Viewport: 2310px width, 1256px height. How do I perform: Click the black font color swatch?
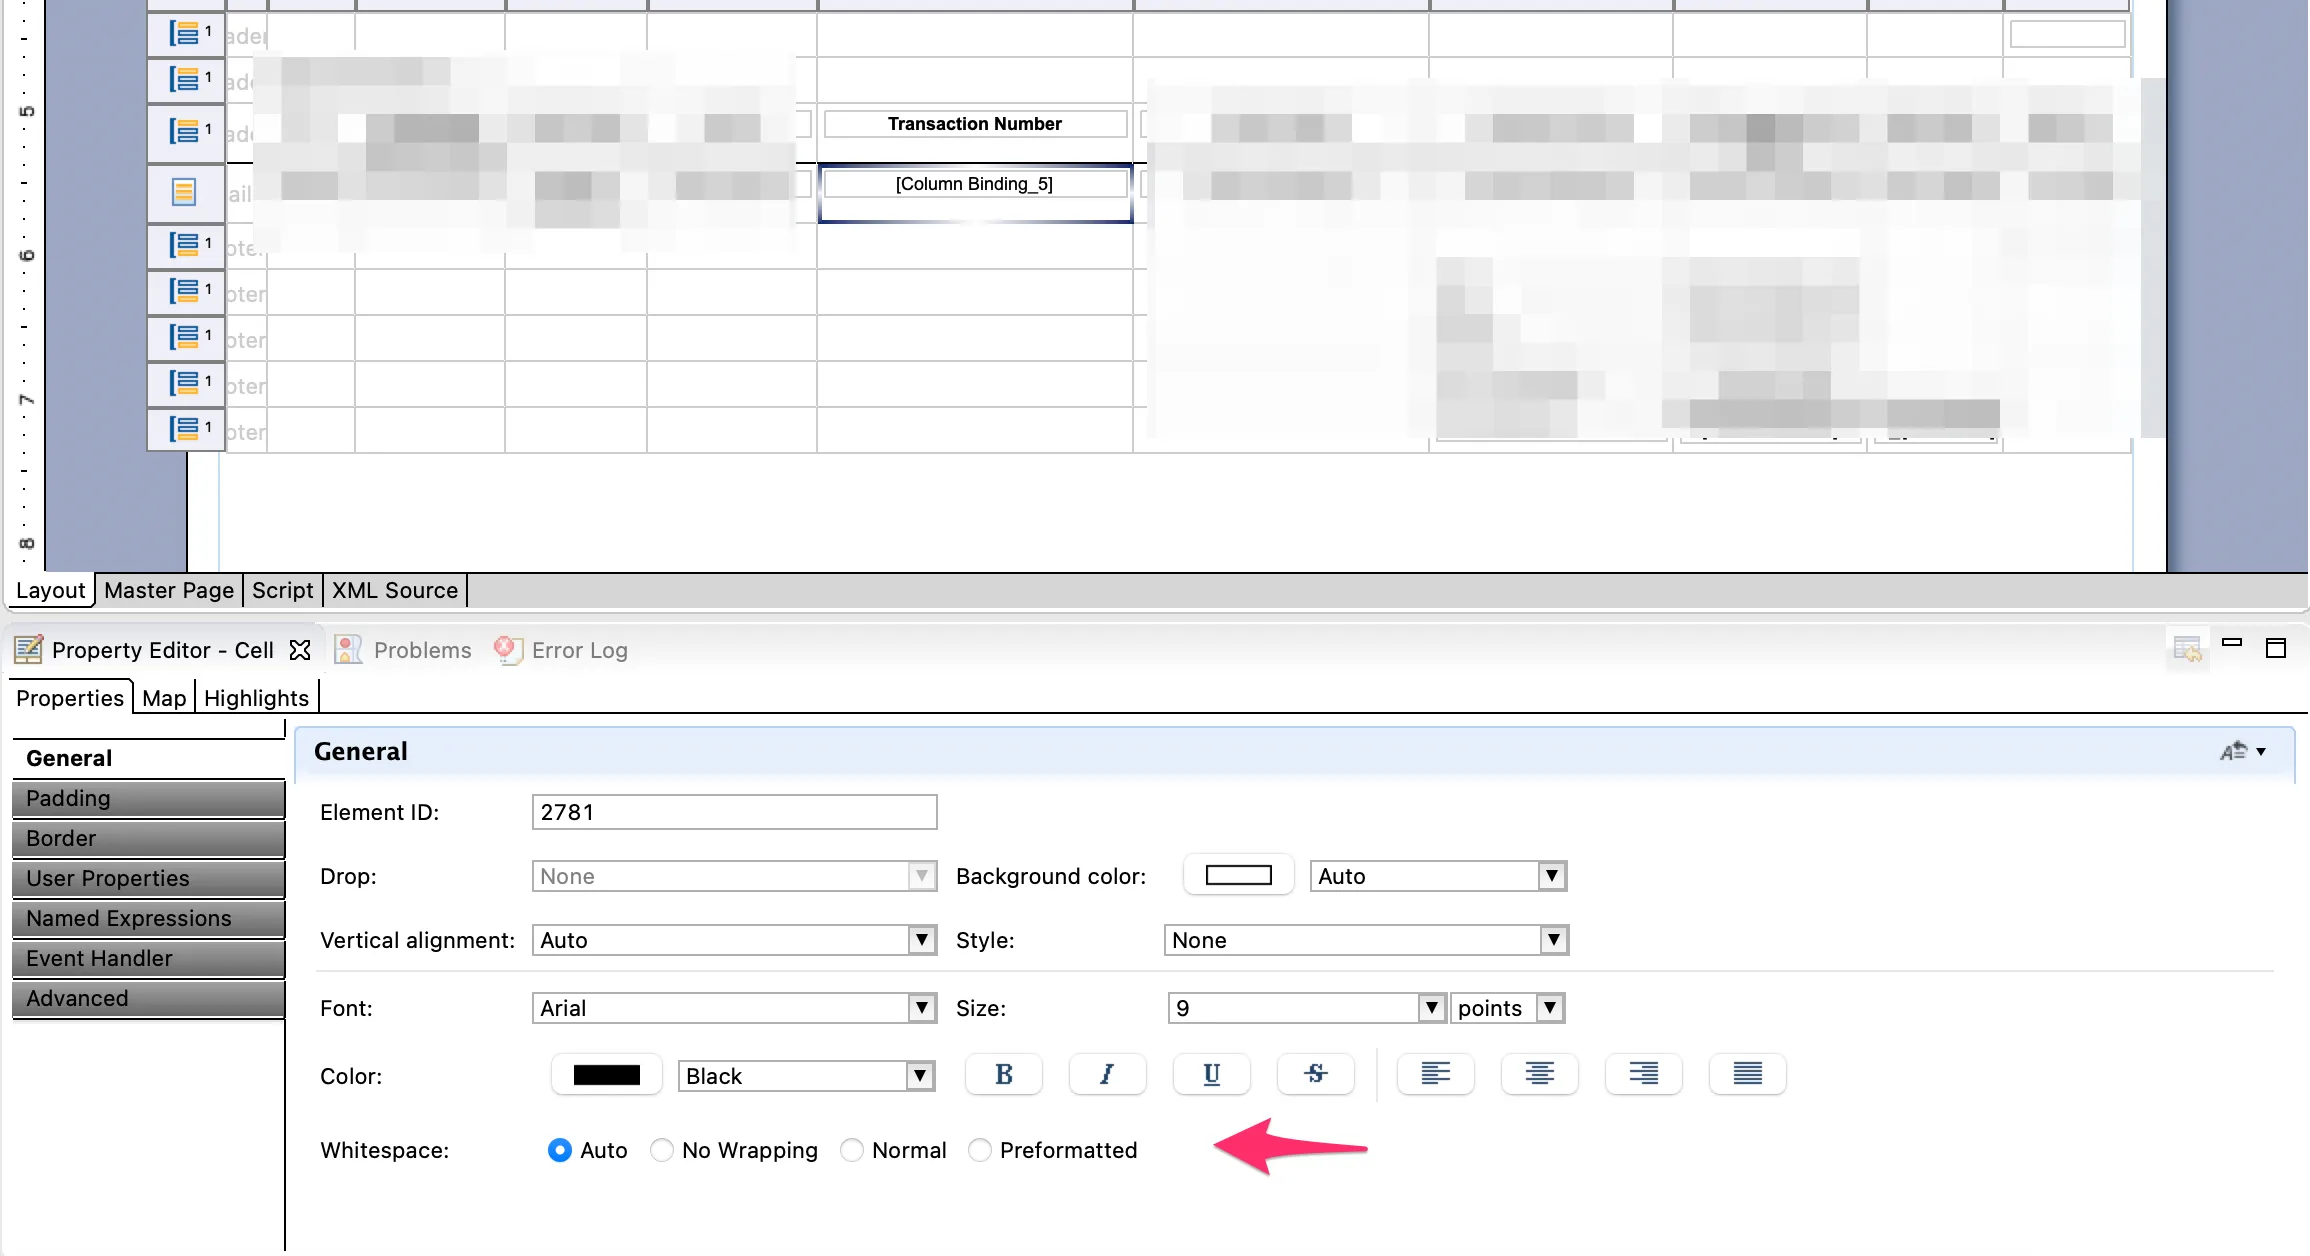click(606, 1075)
